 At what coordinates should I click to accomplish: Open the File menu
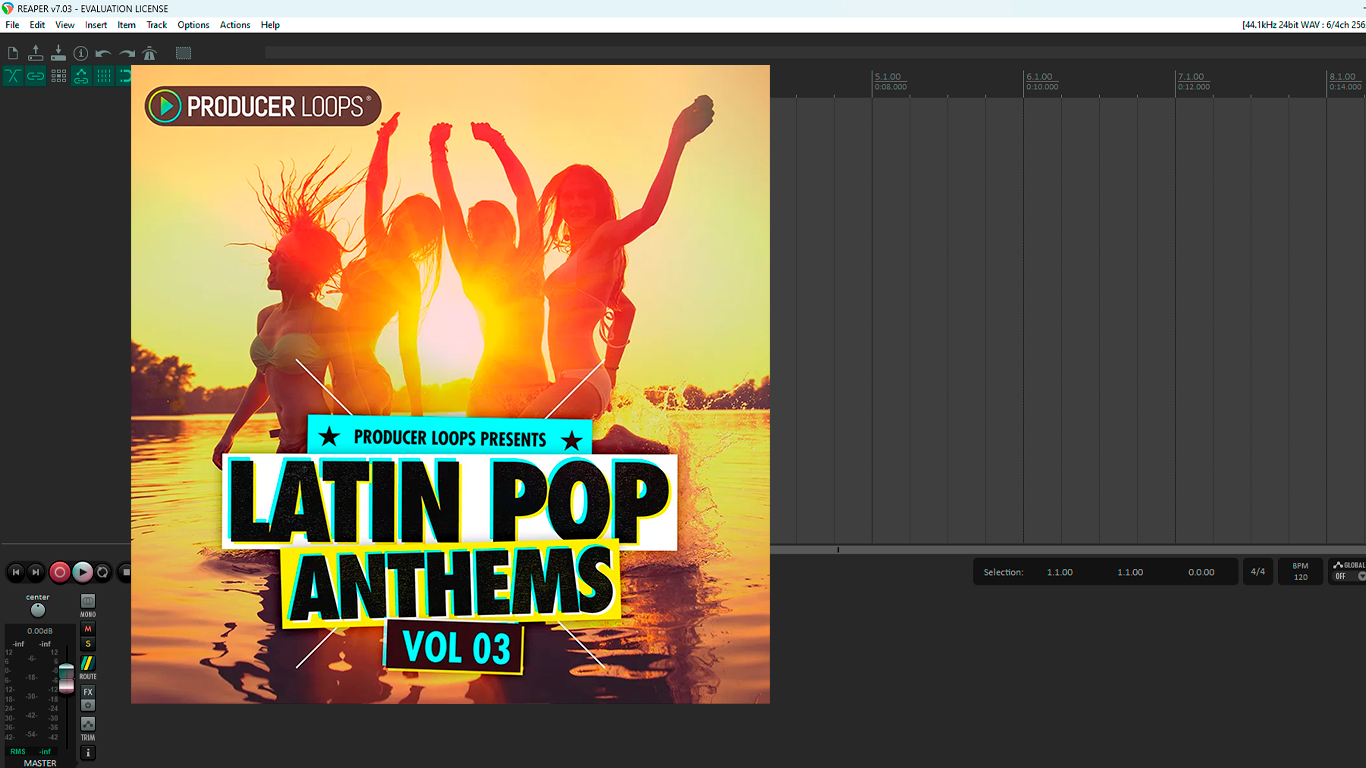(x=12, y=25)
